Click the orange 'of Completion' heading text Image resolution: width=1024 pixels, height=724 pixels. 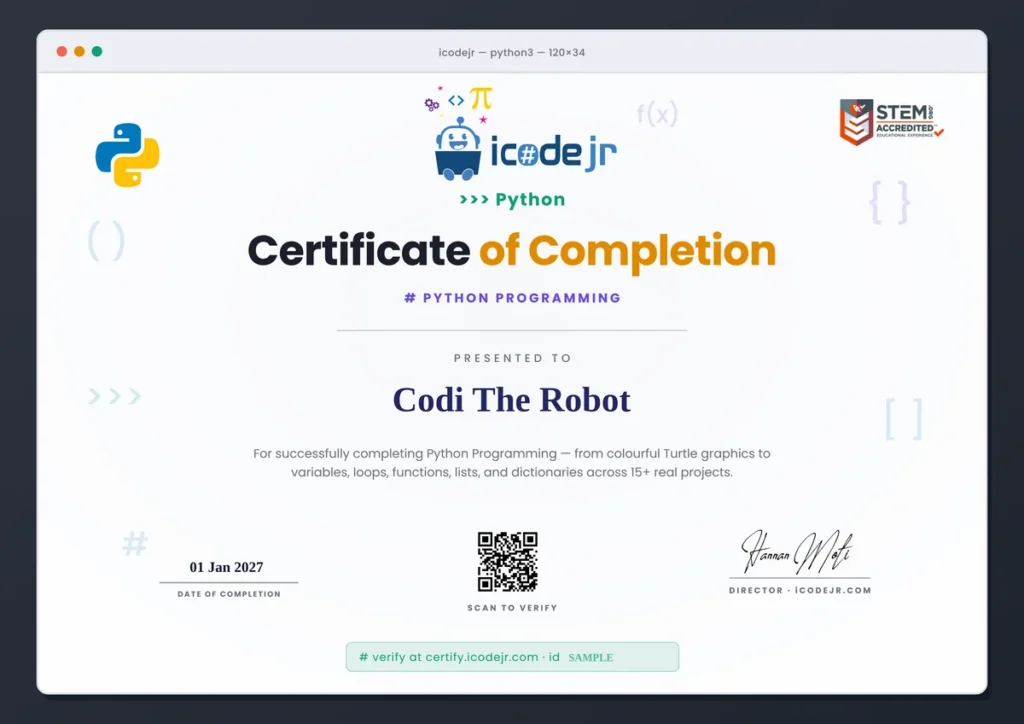(628, 252)
